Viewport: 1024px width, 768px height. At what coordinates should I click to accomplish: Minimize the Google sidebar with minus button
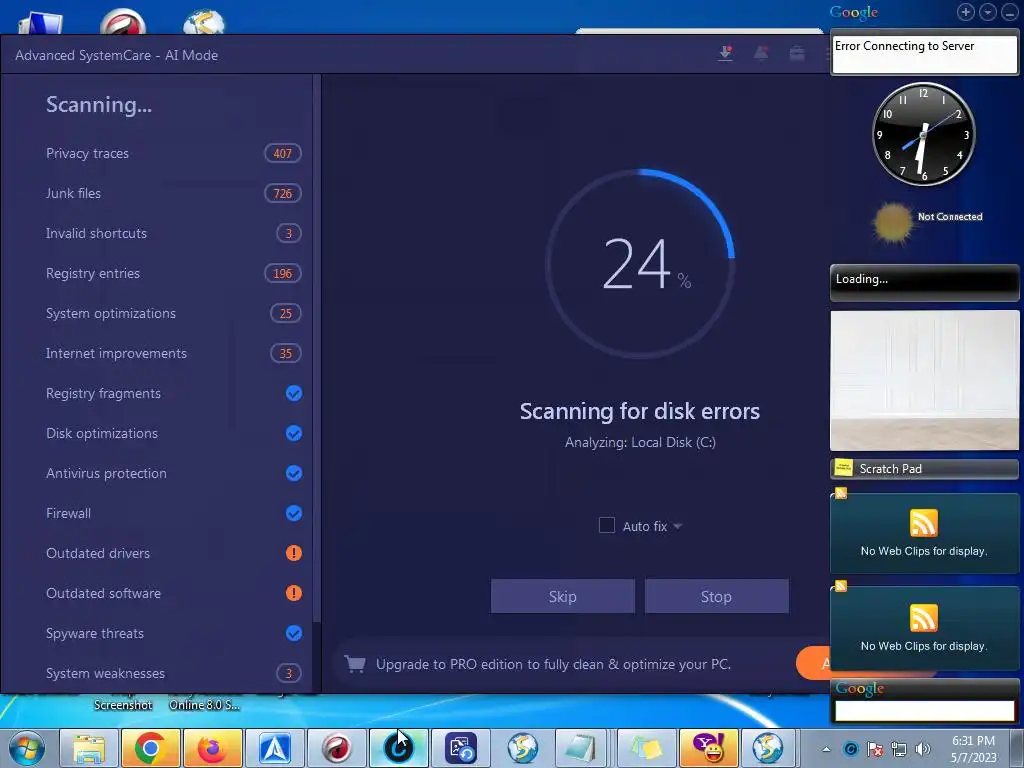[x=1009, y=12]
